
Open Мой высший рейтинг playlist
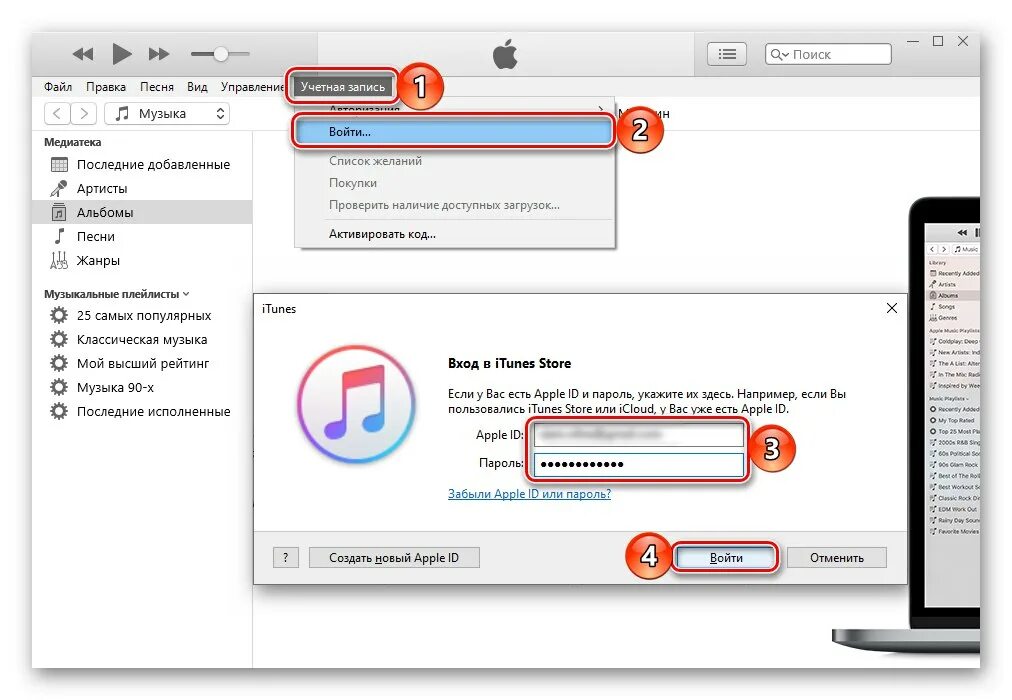point(142,363)
